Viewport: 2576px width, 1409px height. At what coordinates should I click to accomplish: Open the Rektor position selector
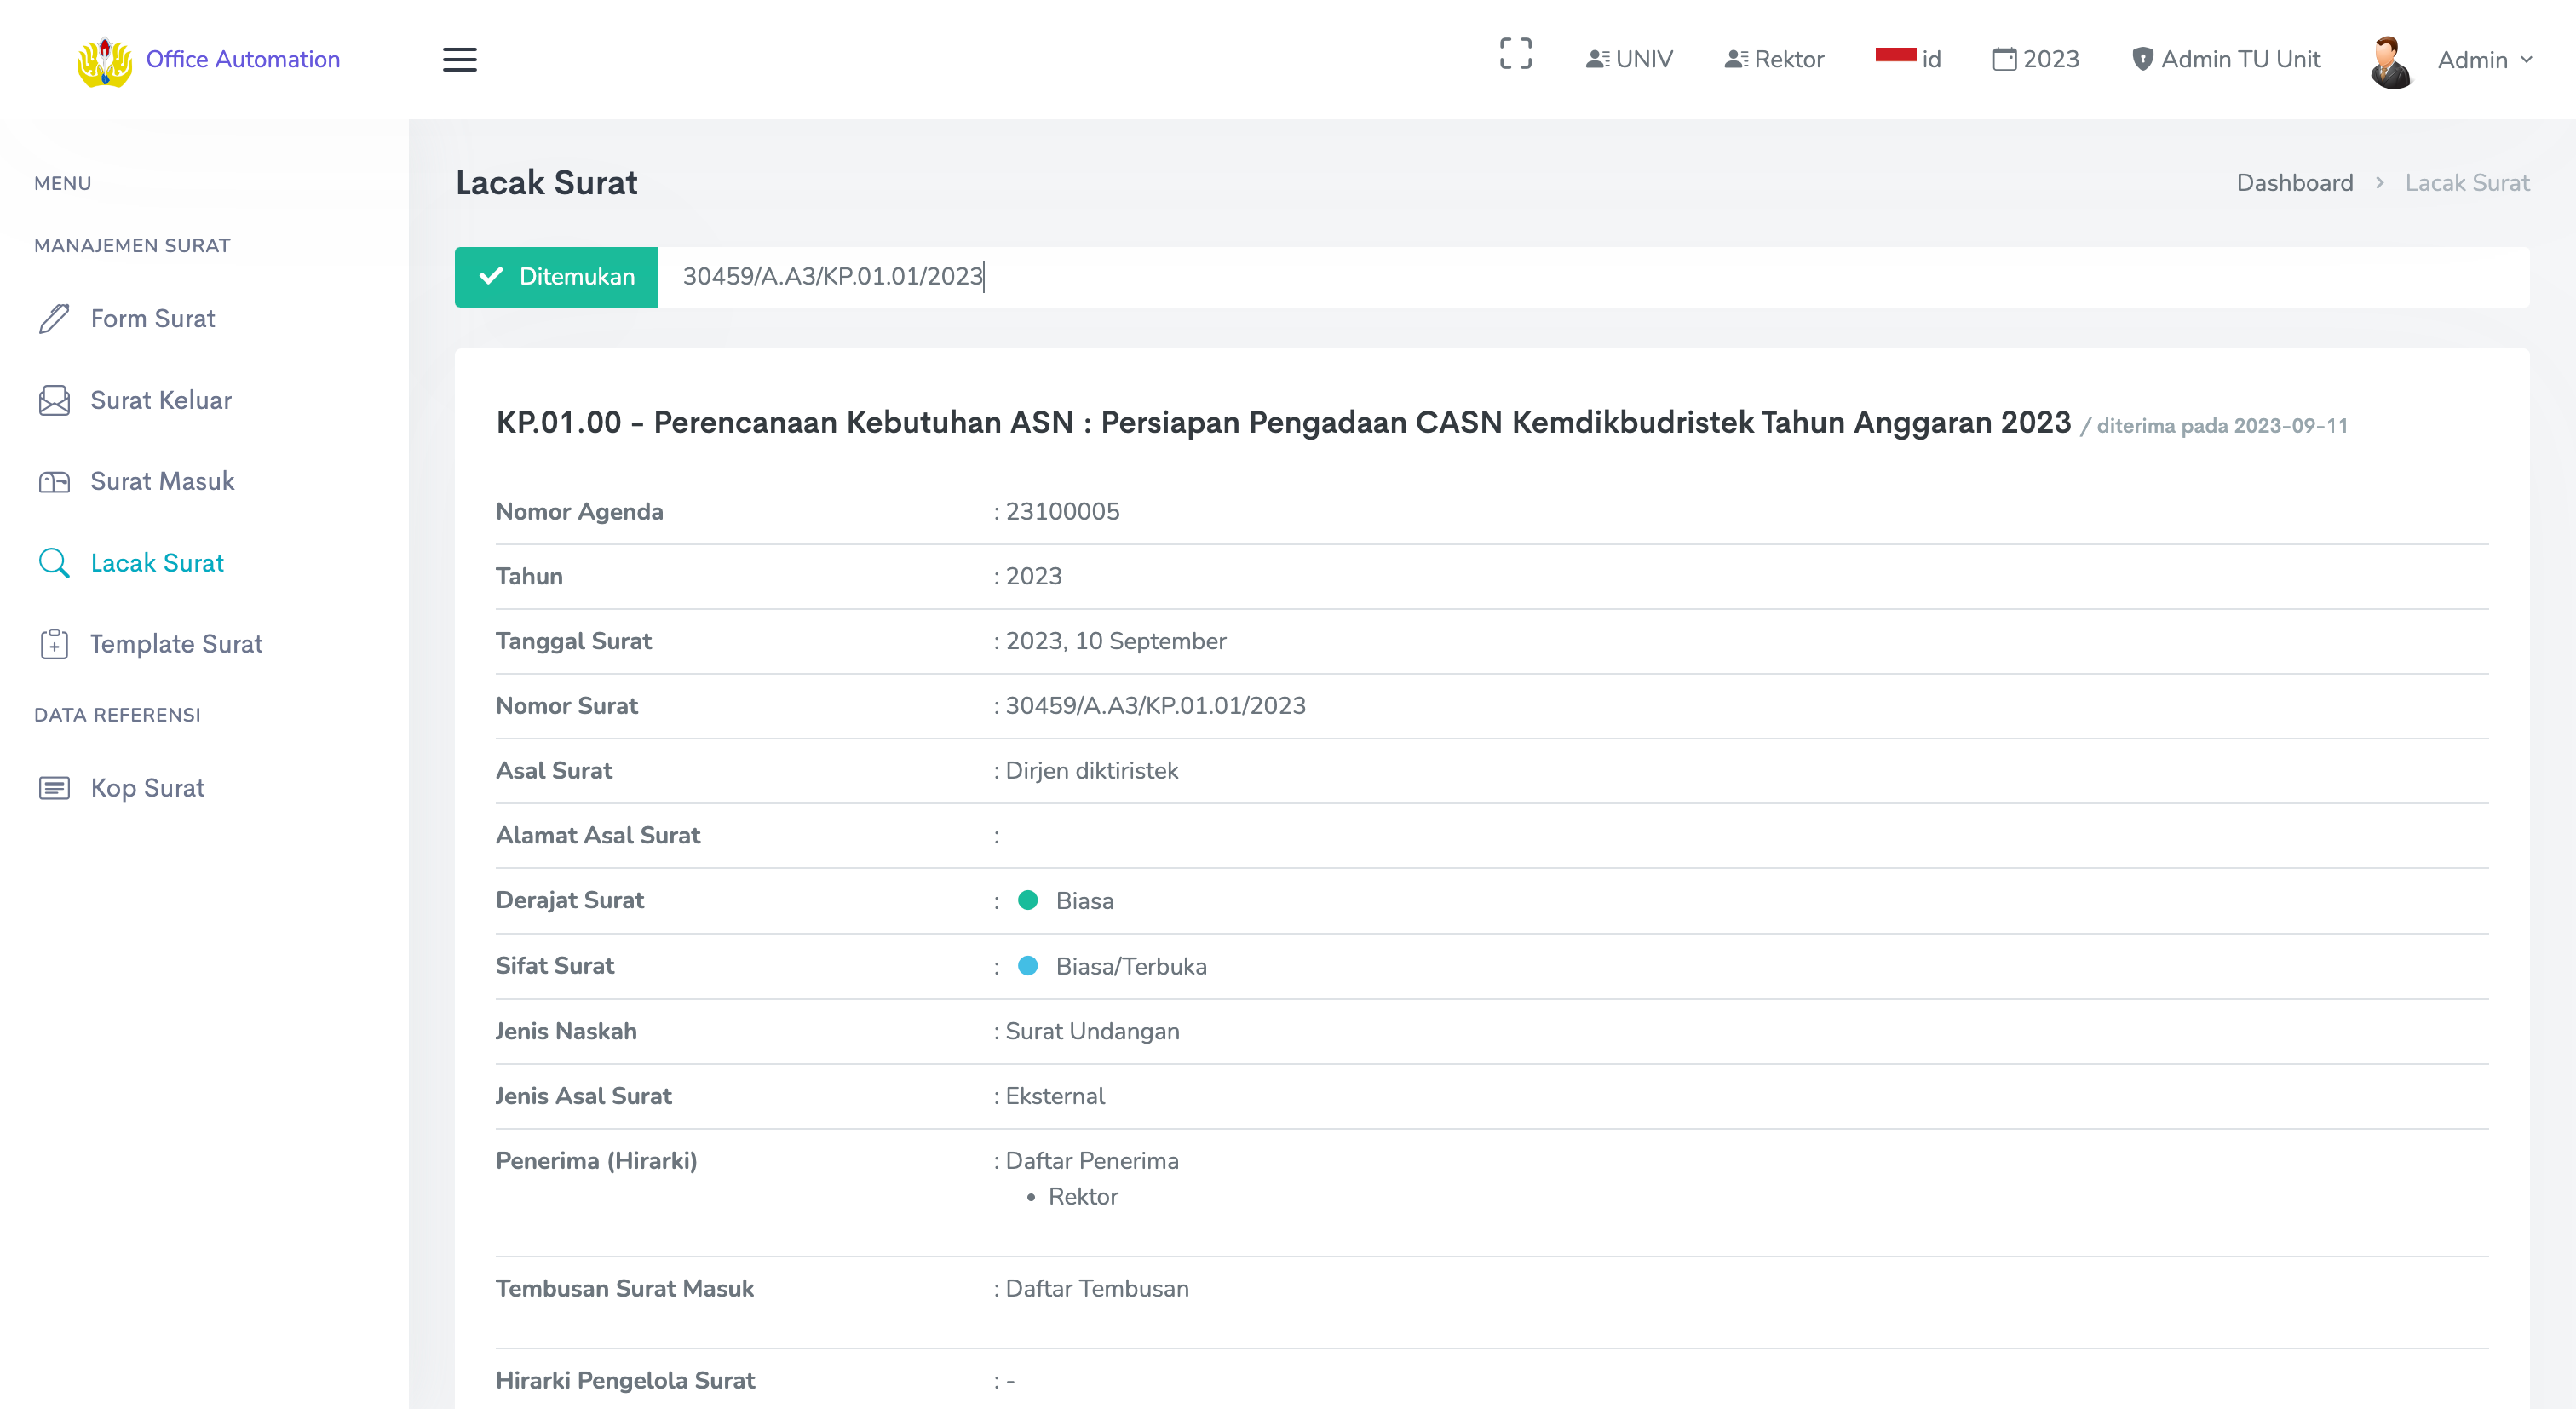(x=1774, y=59)
